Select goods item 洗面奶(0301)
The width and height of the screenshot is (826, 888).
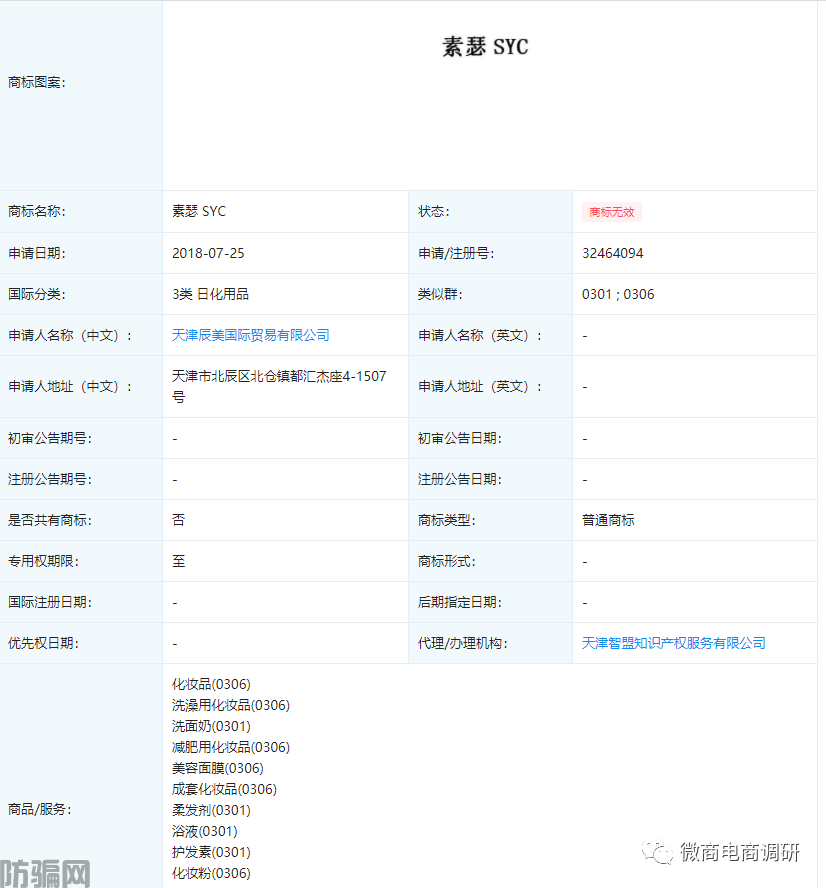[x=211, y=726]
